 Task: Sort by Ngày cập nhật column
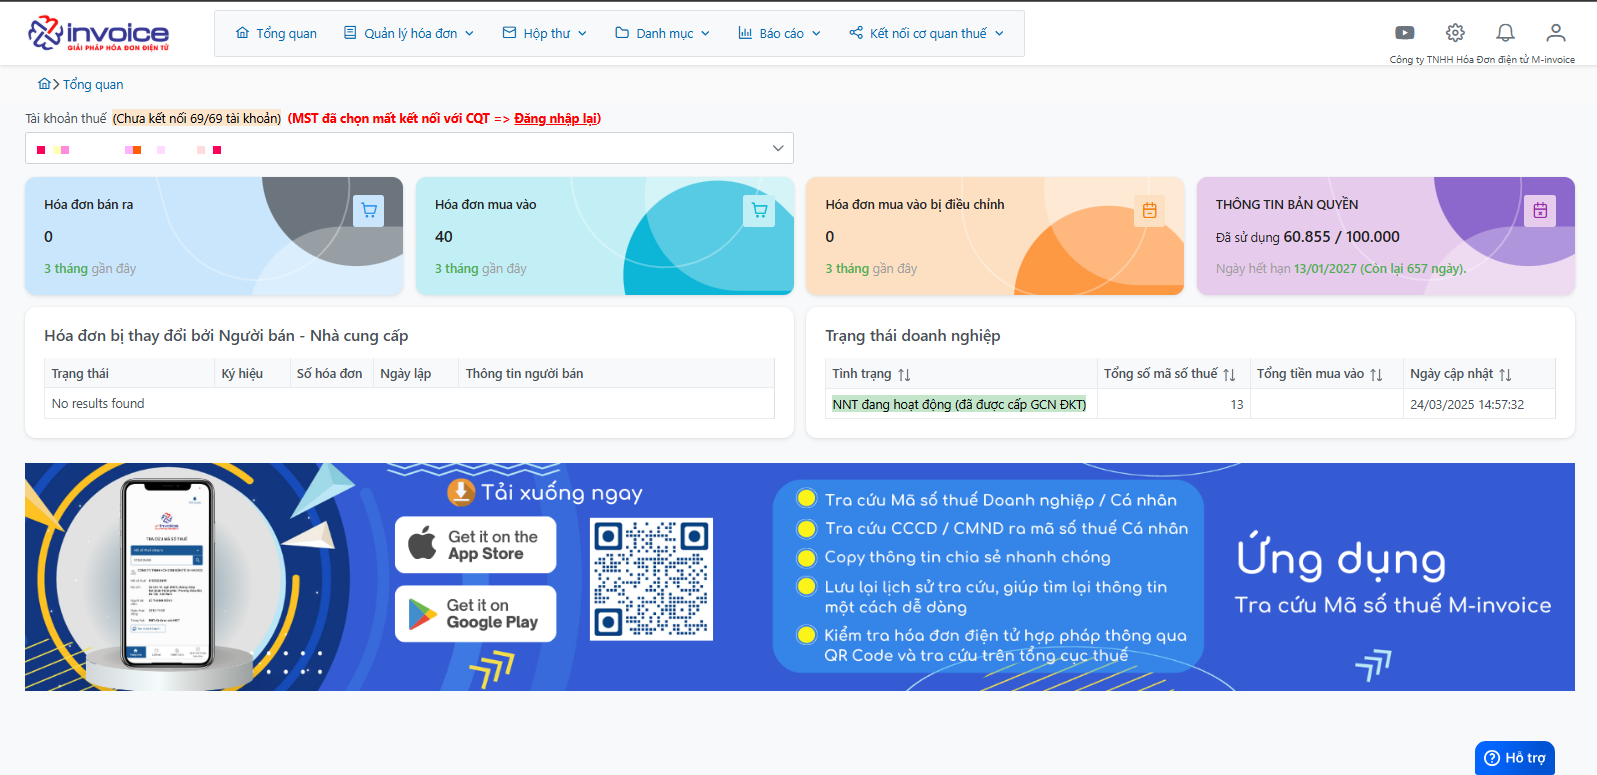point(1505,374)
